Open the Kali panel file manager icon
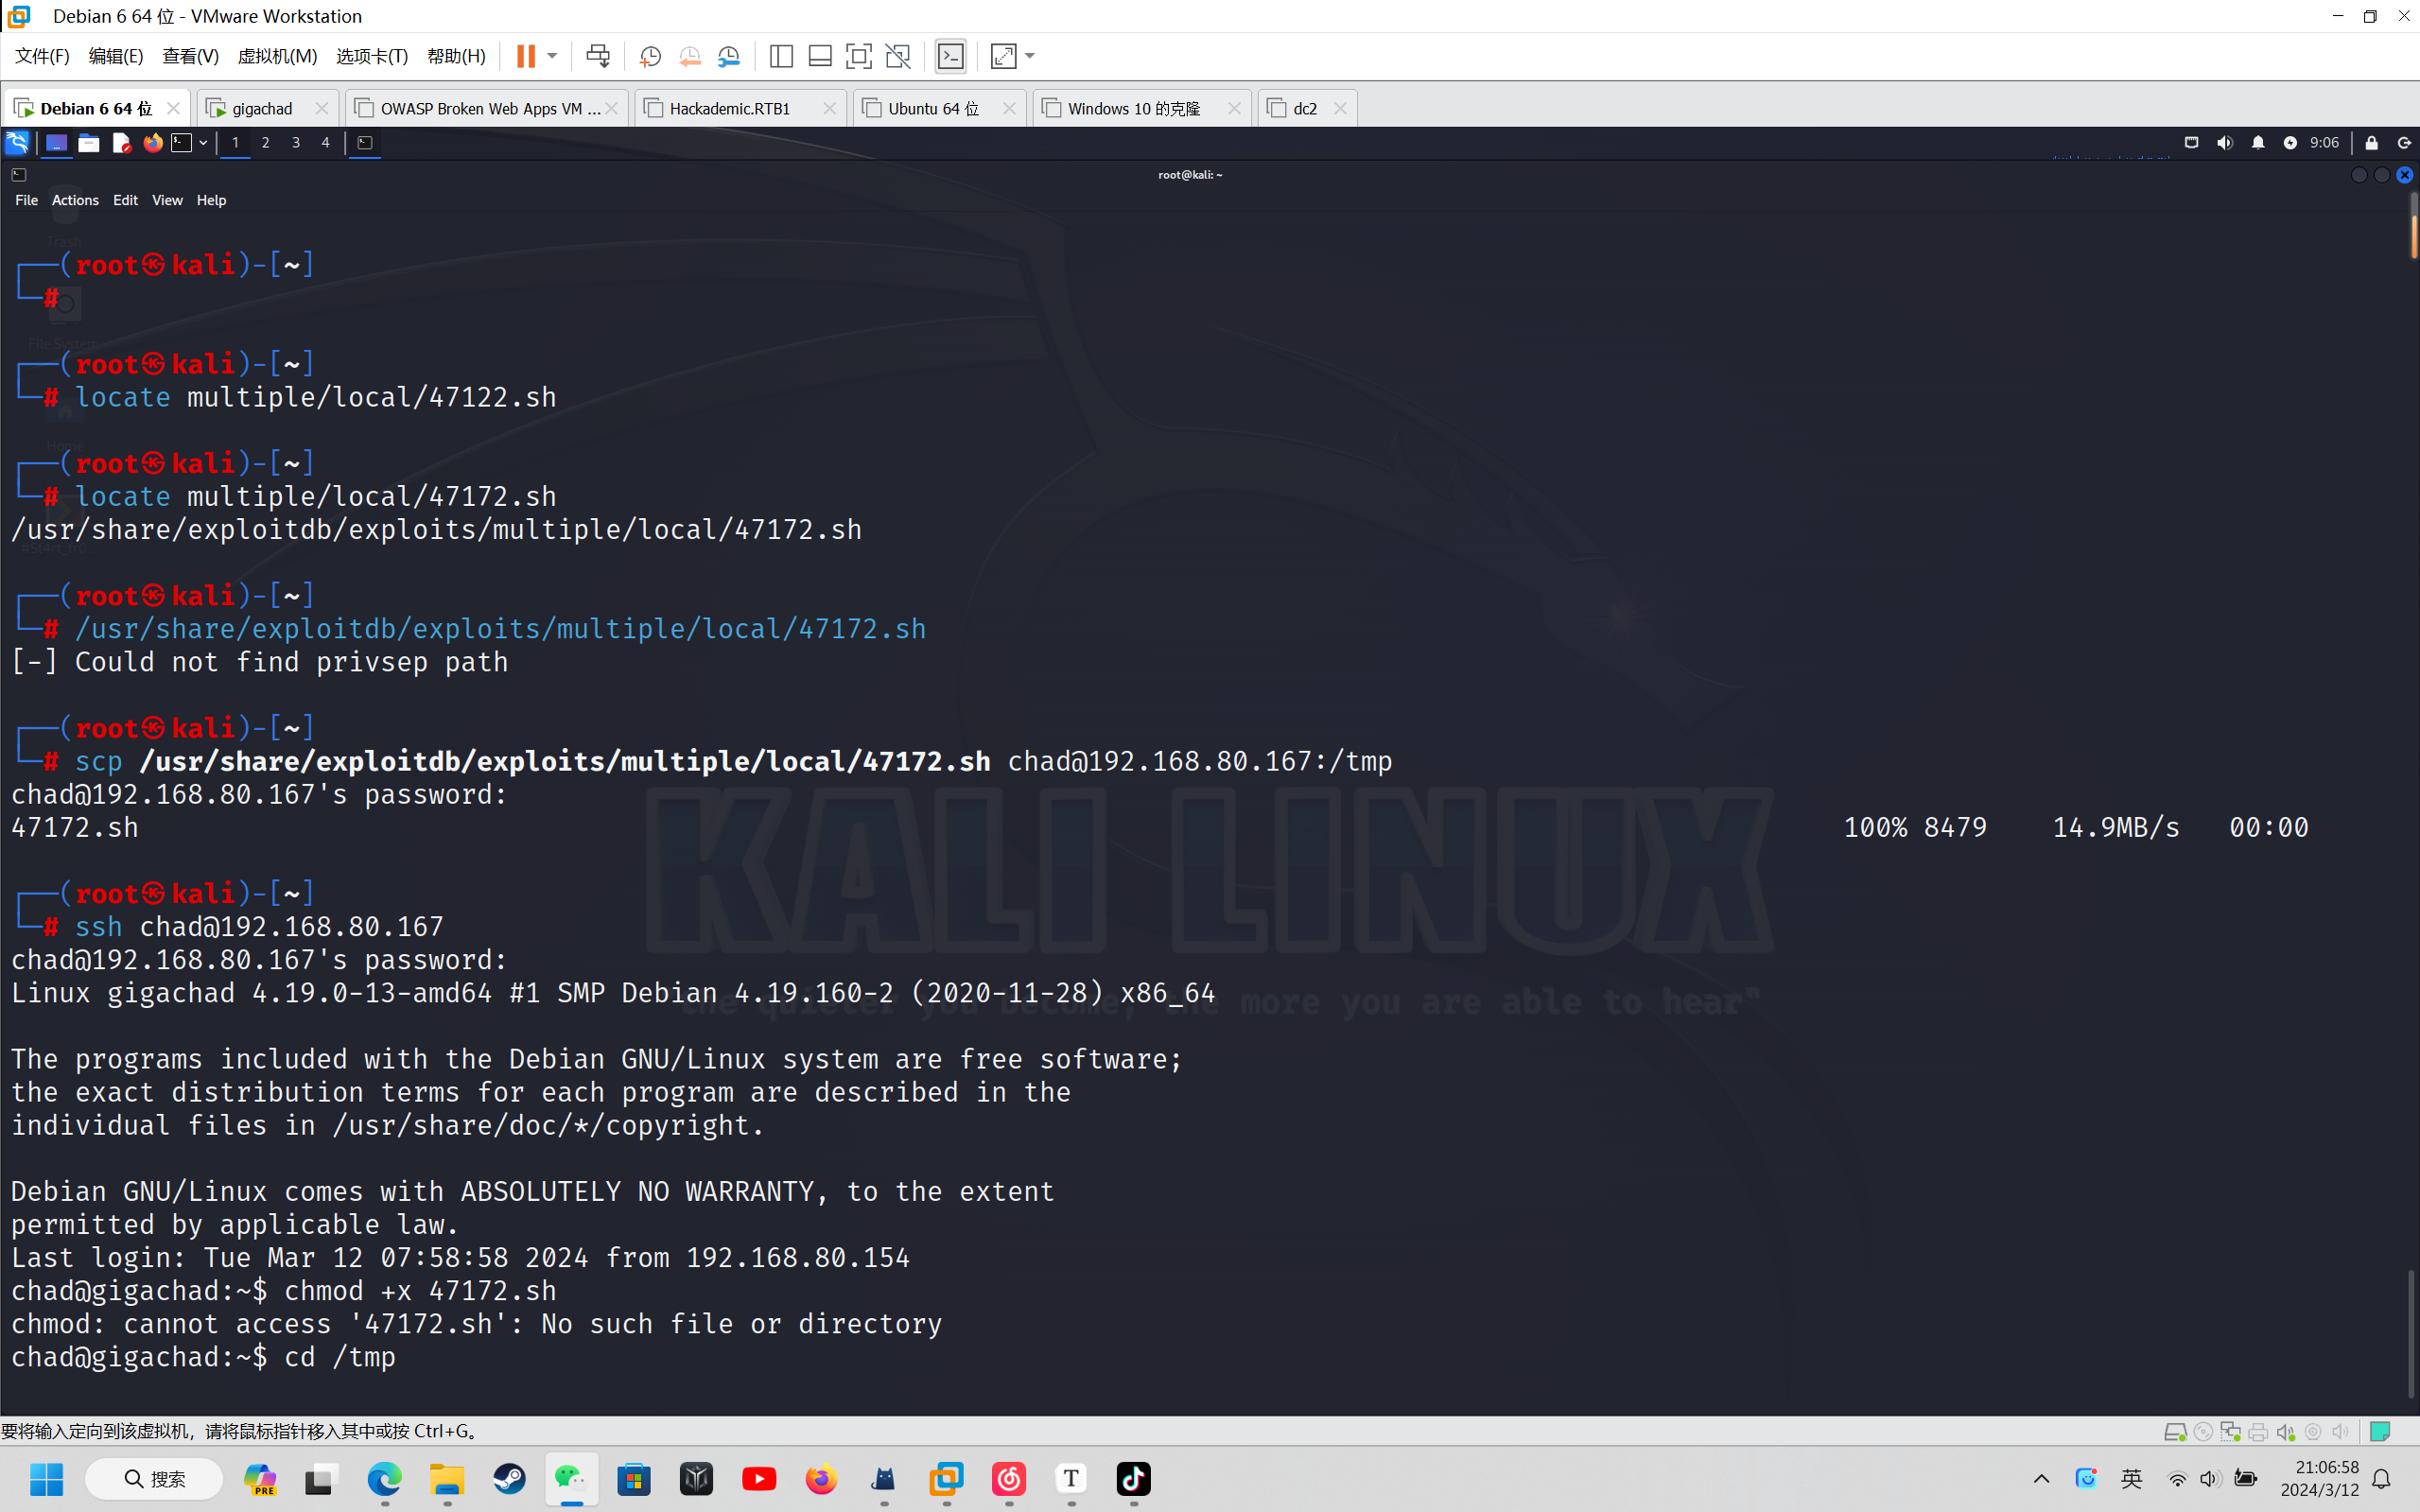 (x=89, y=143)
